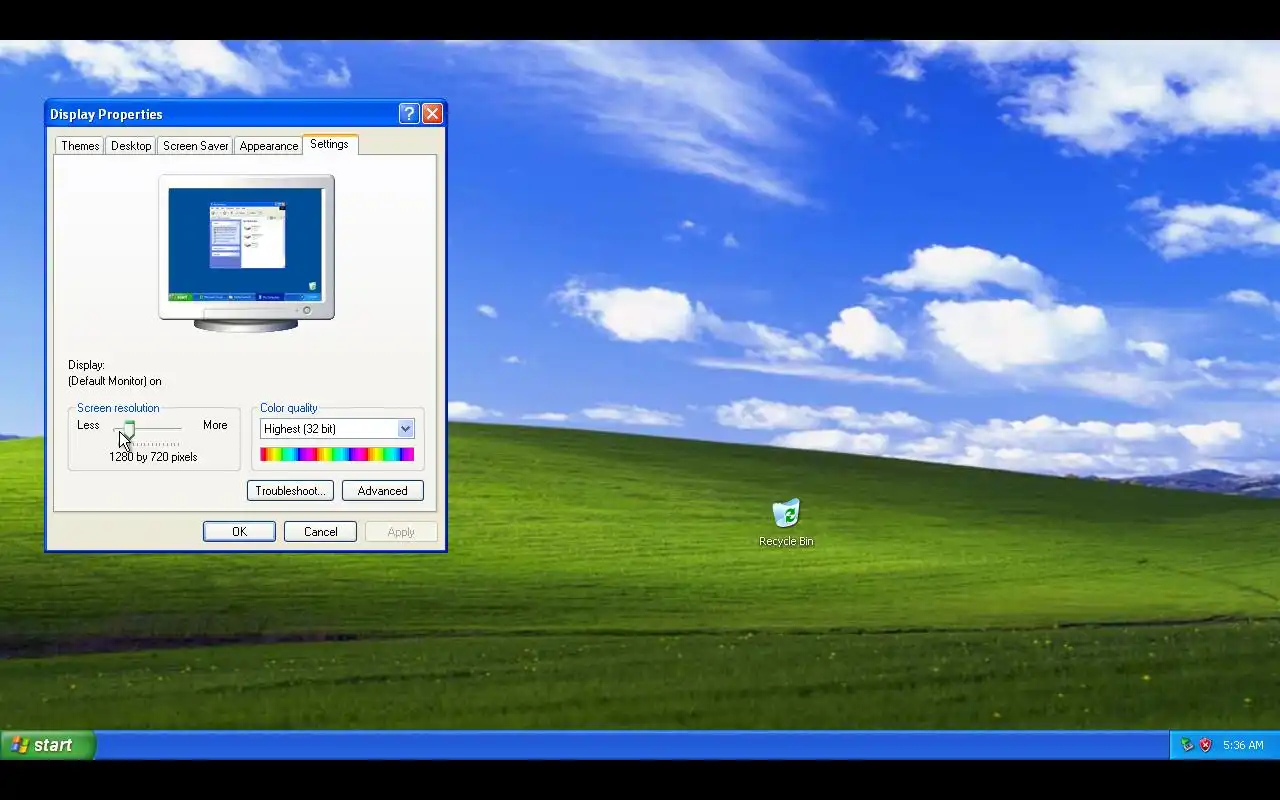Click the color quality rainbow spectrum bar
The image size is (1280, 800).
(x=337, y=454)
